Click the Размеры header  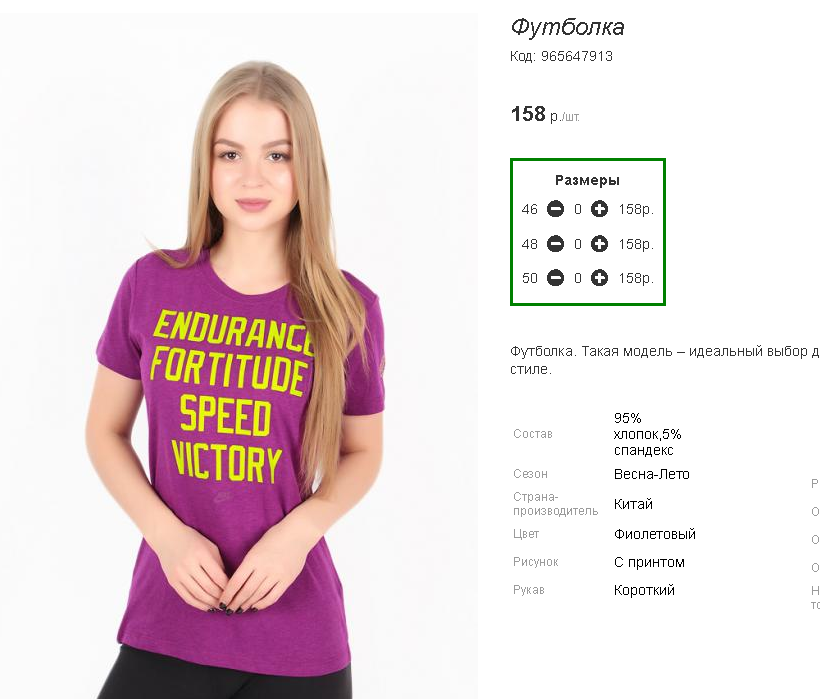click(587, 180)
